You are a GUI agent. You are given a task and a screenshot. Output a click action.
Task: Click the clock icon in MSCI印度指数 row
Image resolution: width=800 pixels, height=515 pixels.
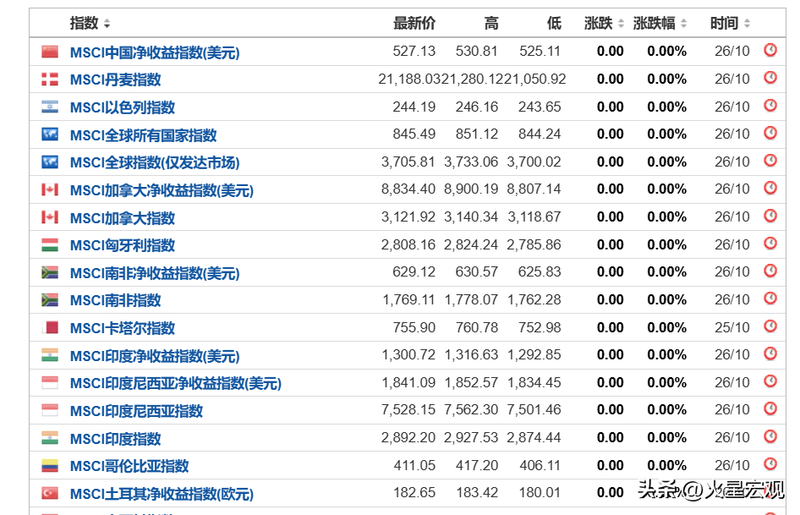770,436
